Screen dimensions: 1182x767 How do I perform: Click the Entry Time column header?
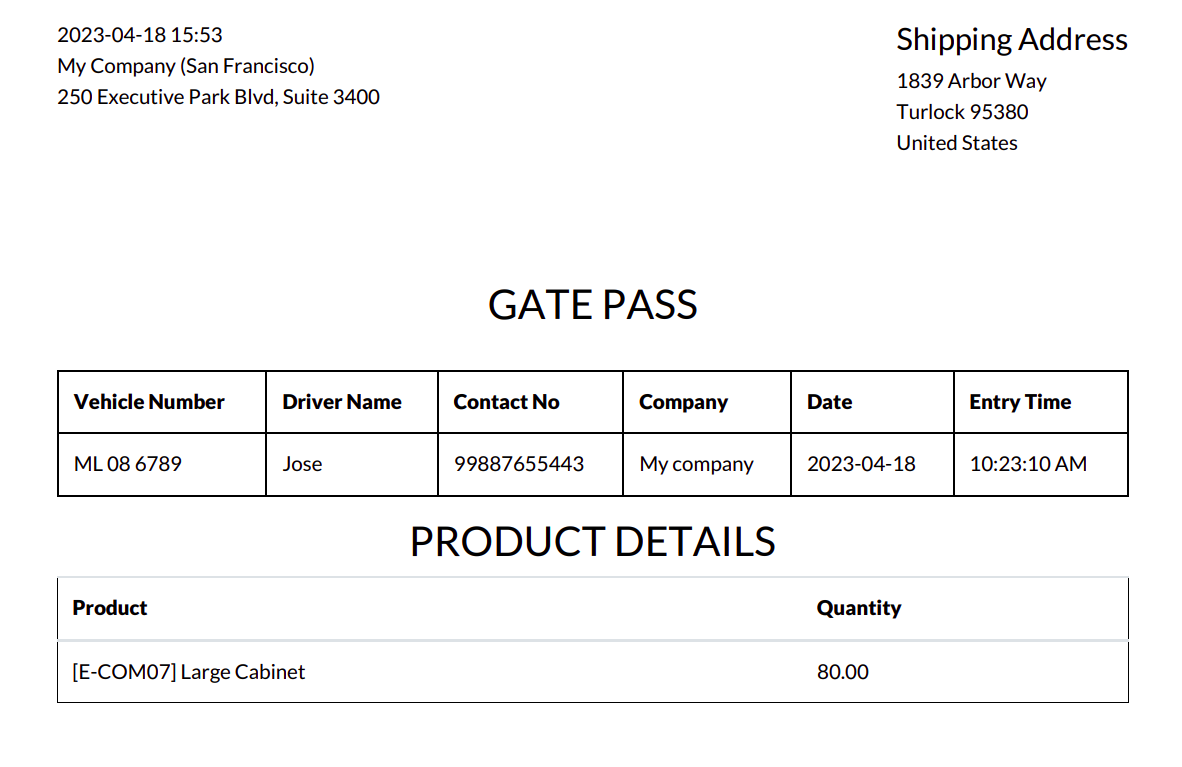[x=1020, y=402]
